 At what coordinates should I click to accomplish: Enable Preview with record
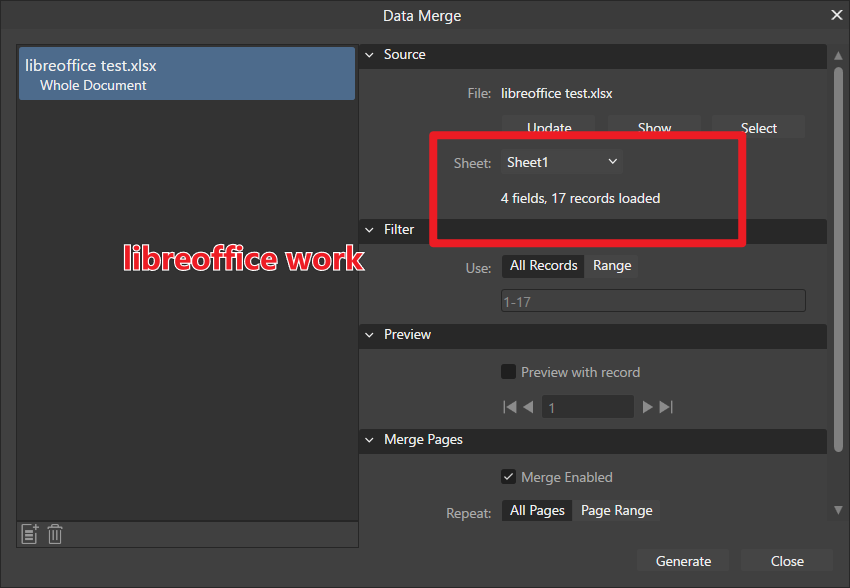pos(508,371)
